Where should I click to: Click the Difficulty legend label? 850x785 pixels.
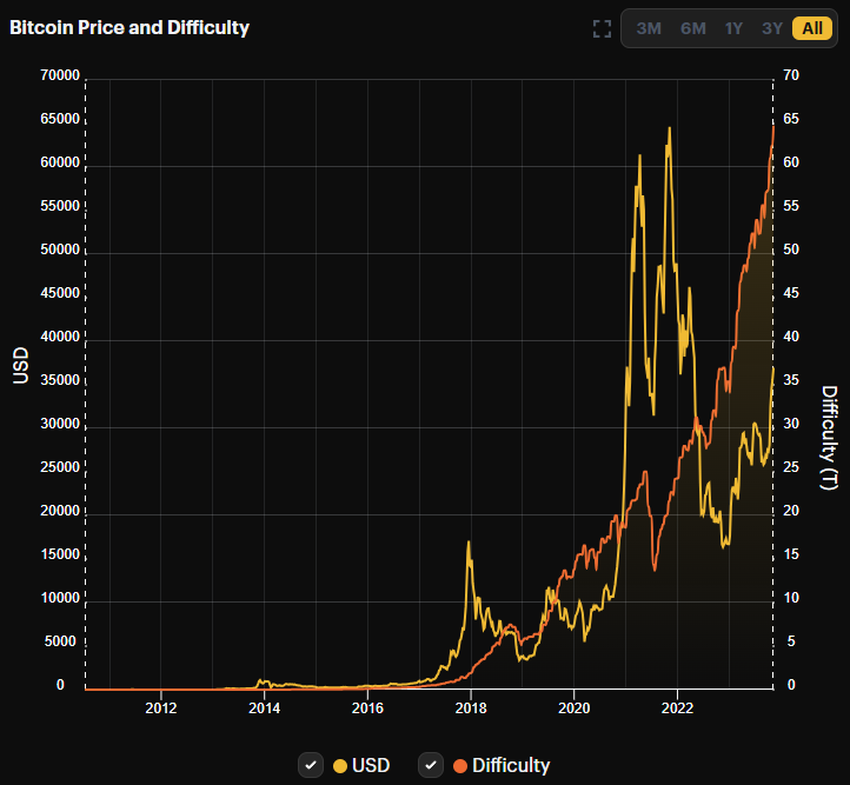tap(511, 765)
